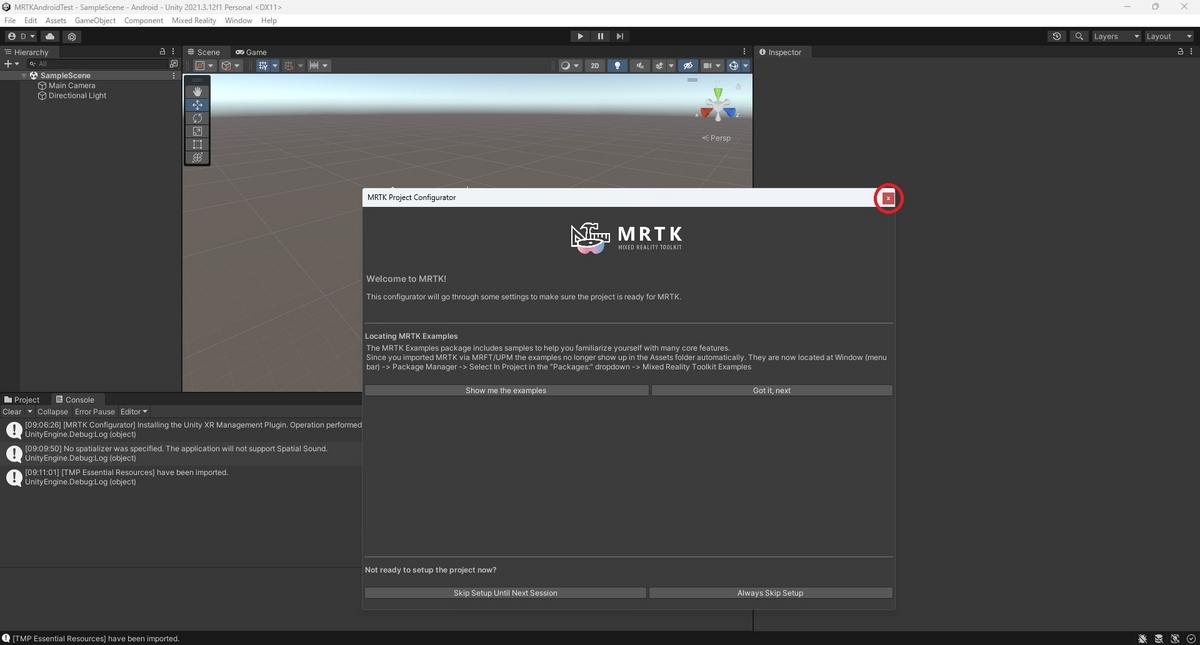Open Scene camera settings dropdown
Viewport: 1200px width, 645px height.
(712, 65)
